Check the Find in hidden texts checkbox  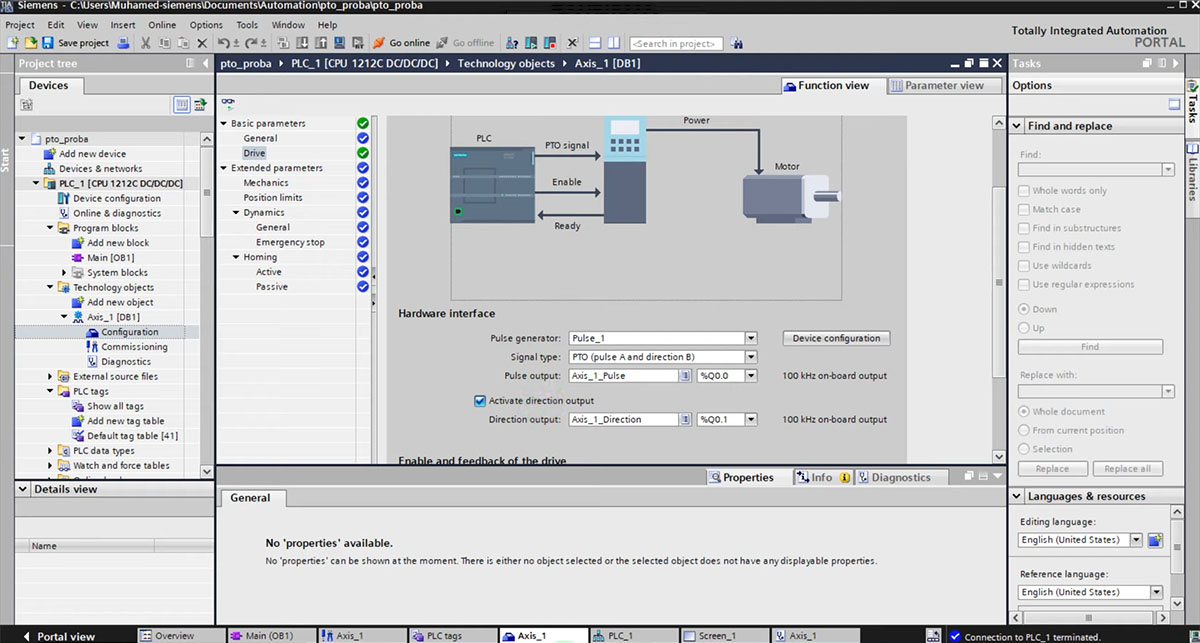pos(1024,247)
